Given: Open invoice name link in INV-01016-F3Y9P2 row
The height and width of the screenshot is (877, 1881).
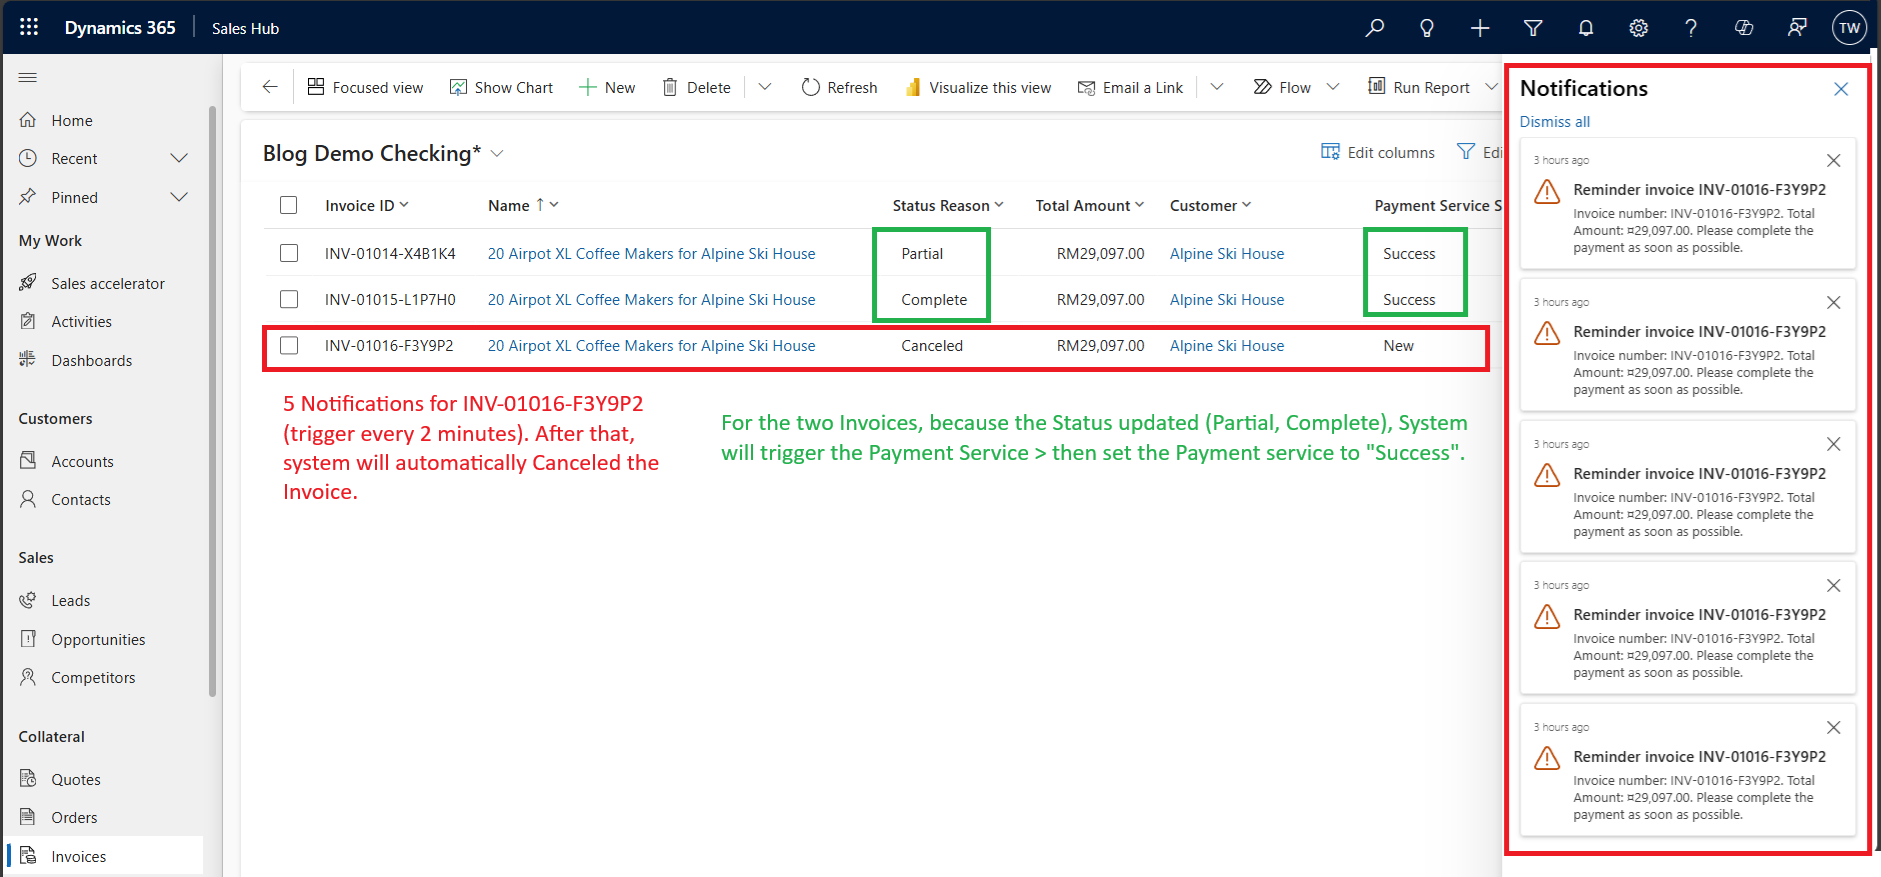Looking at the screenshot, I should (x=651, y=345).
